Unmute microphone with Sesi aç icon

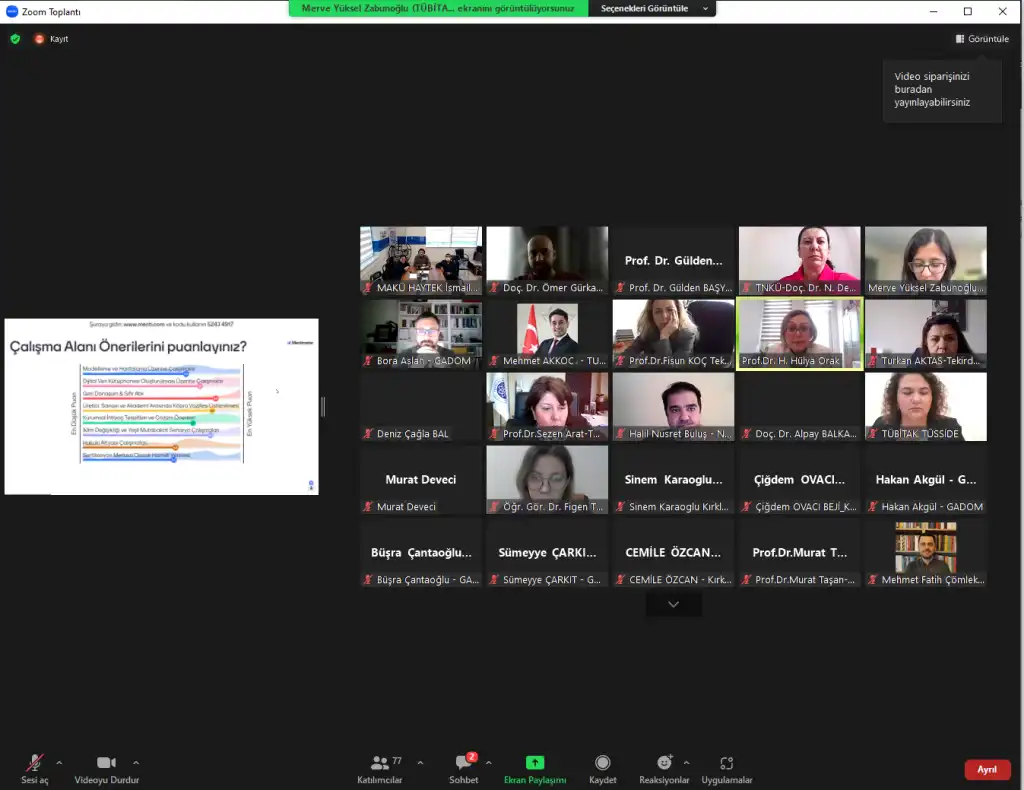point(35,763)
